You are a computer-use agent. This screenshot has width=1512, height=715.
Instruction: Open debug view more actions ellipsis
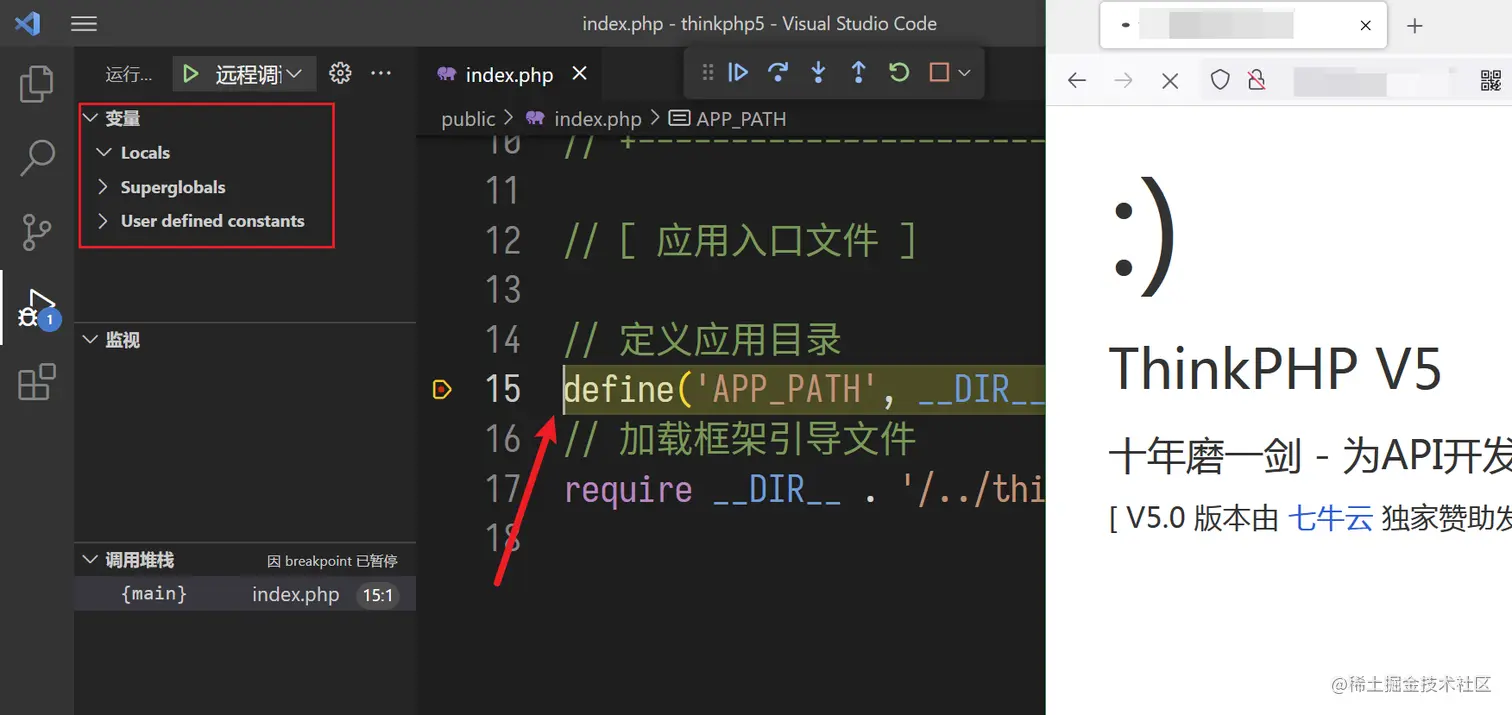coord(381,73)
